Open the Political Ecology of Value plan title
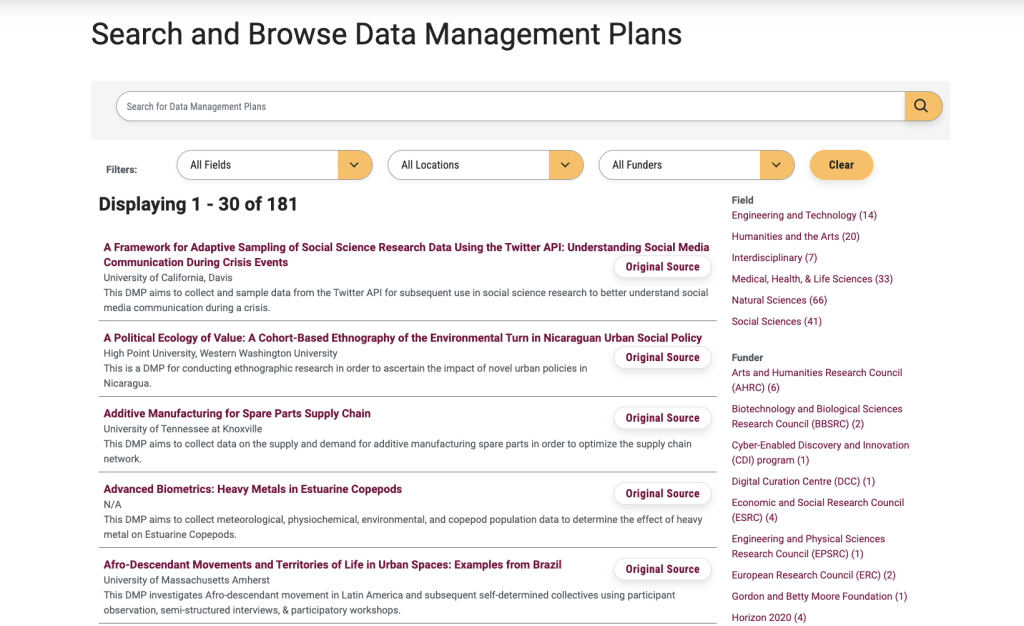This screenshot has width=1024, height=626. tap(402, 338)
